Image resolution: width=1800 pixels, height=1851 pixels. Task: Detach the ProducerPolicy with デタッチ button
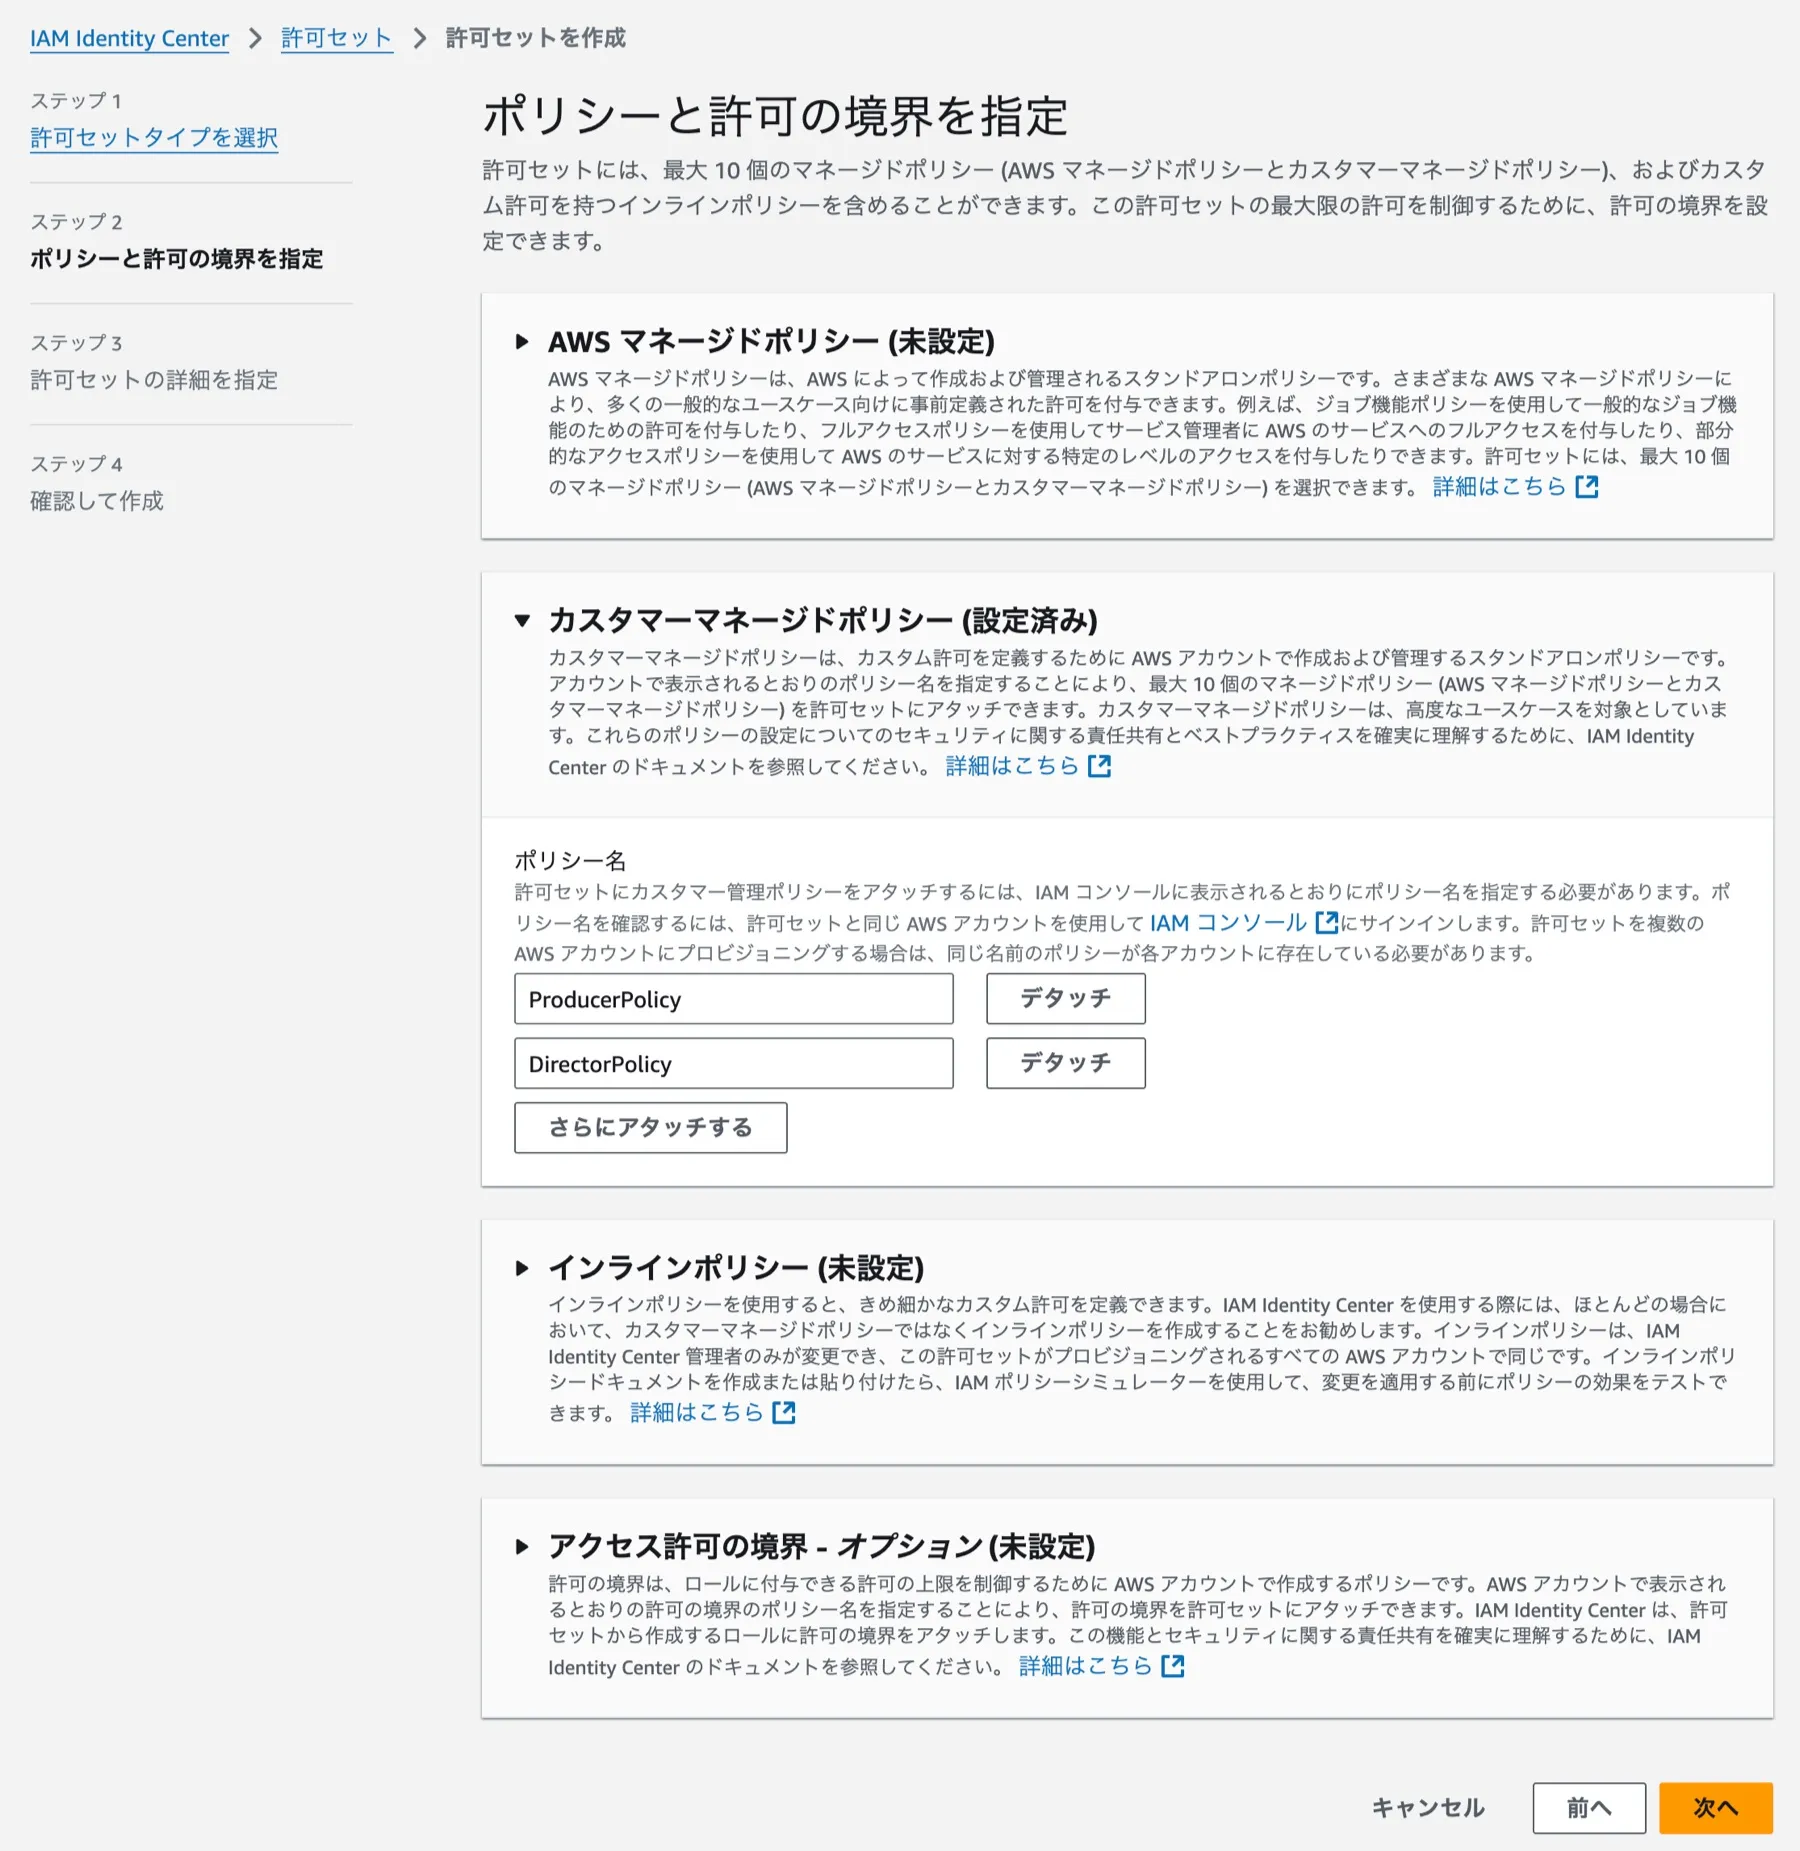[1064, 998]
